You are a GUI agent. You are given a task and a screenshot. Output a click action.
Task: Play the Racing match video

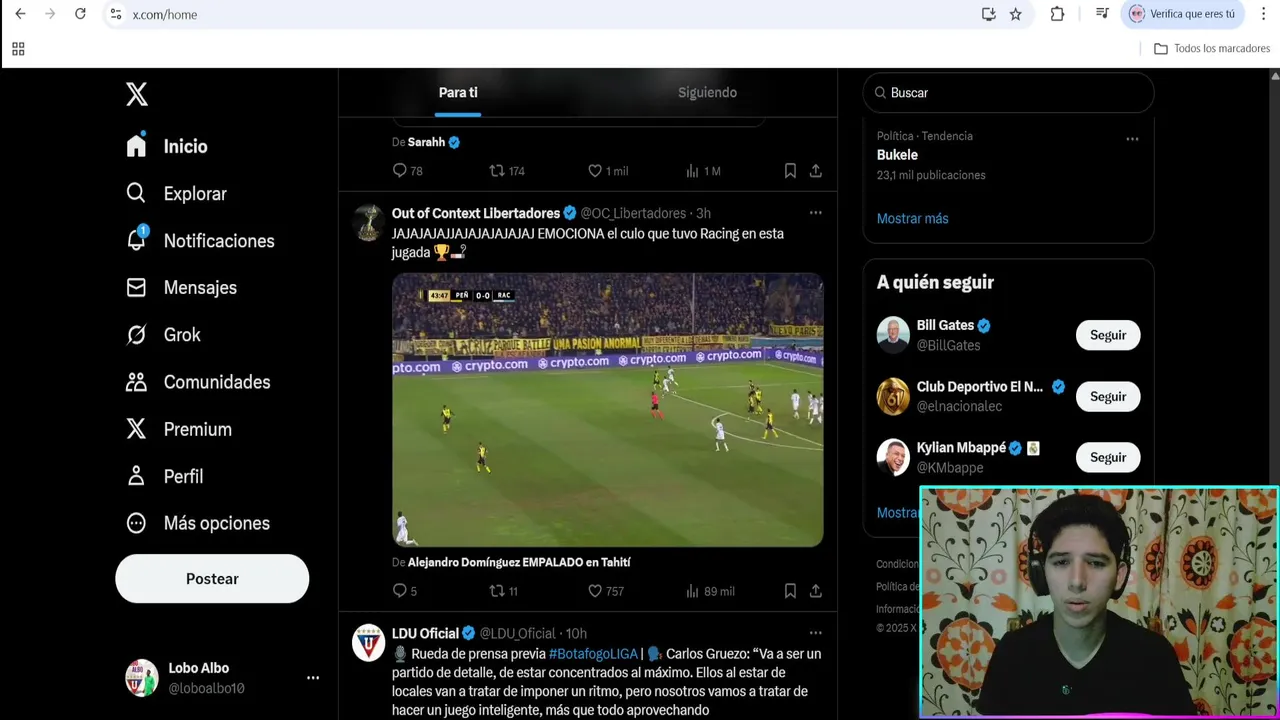tap(608, 410)
